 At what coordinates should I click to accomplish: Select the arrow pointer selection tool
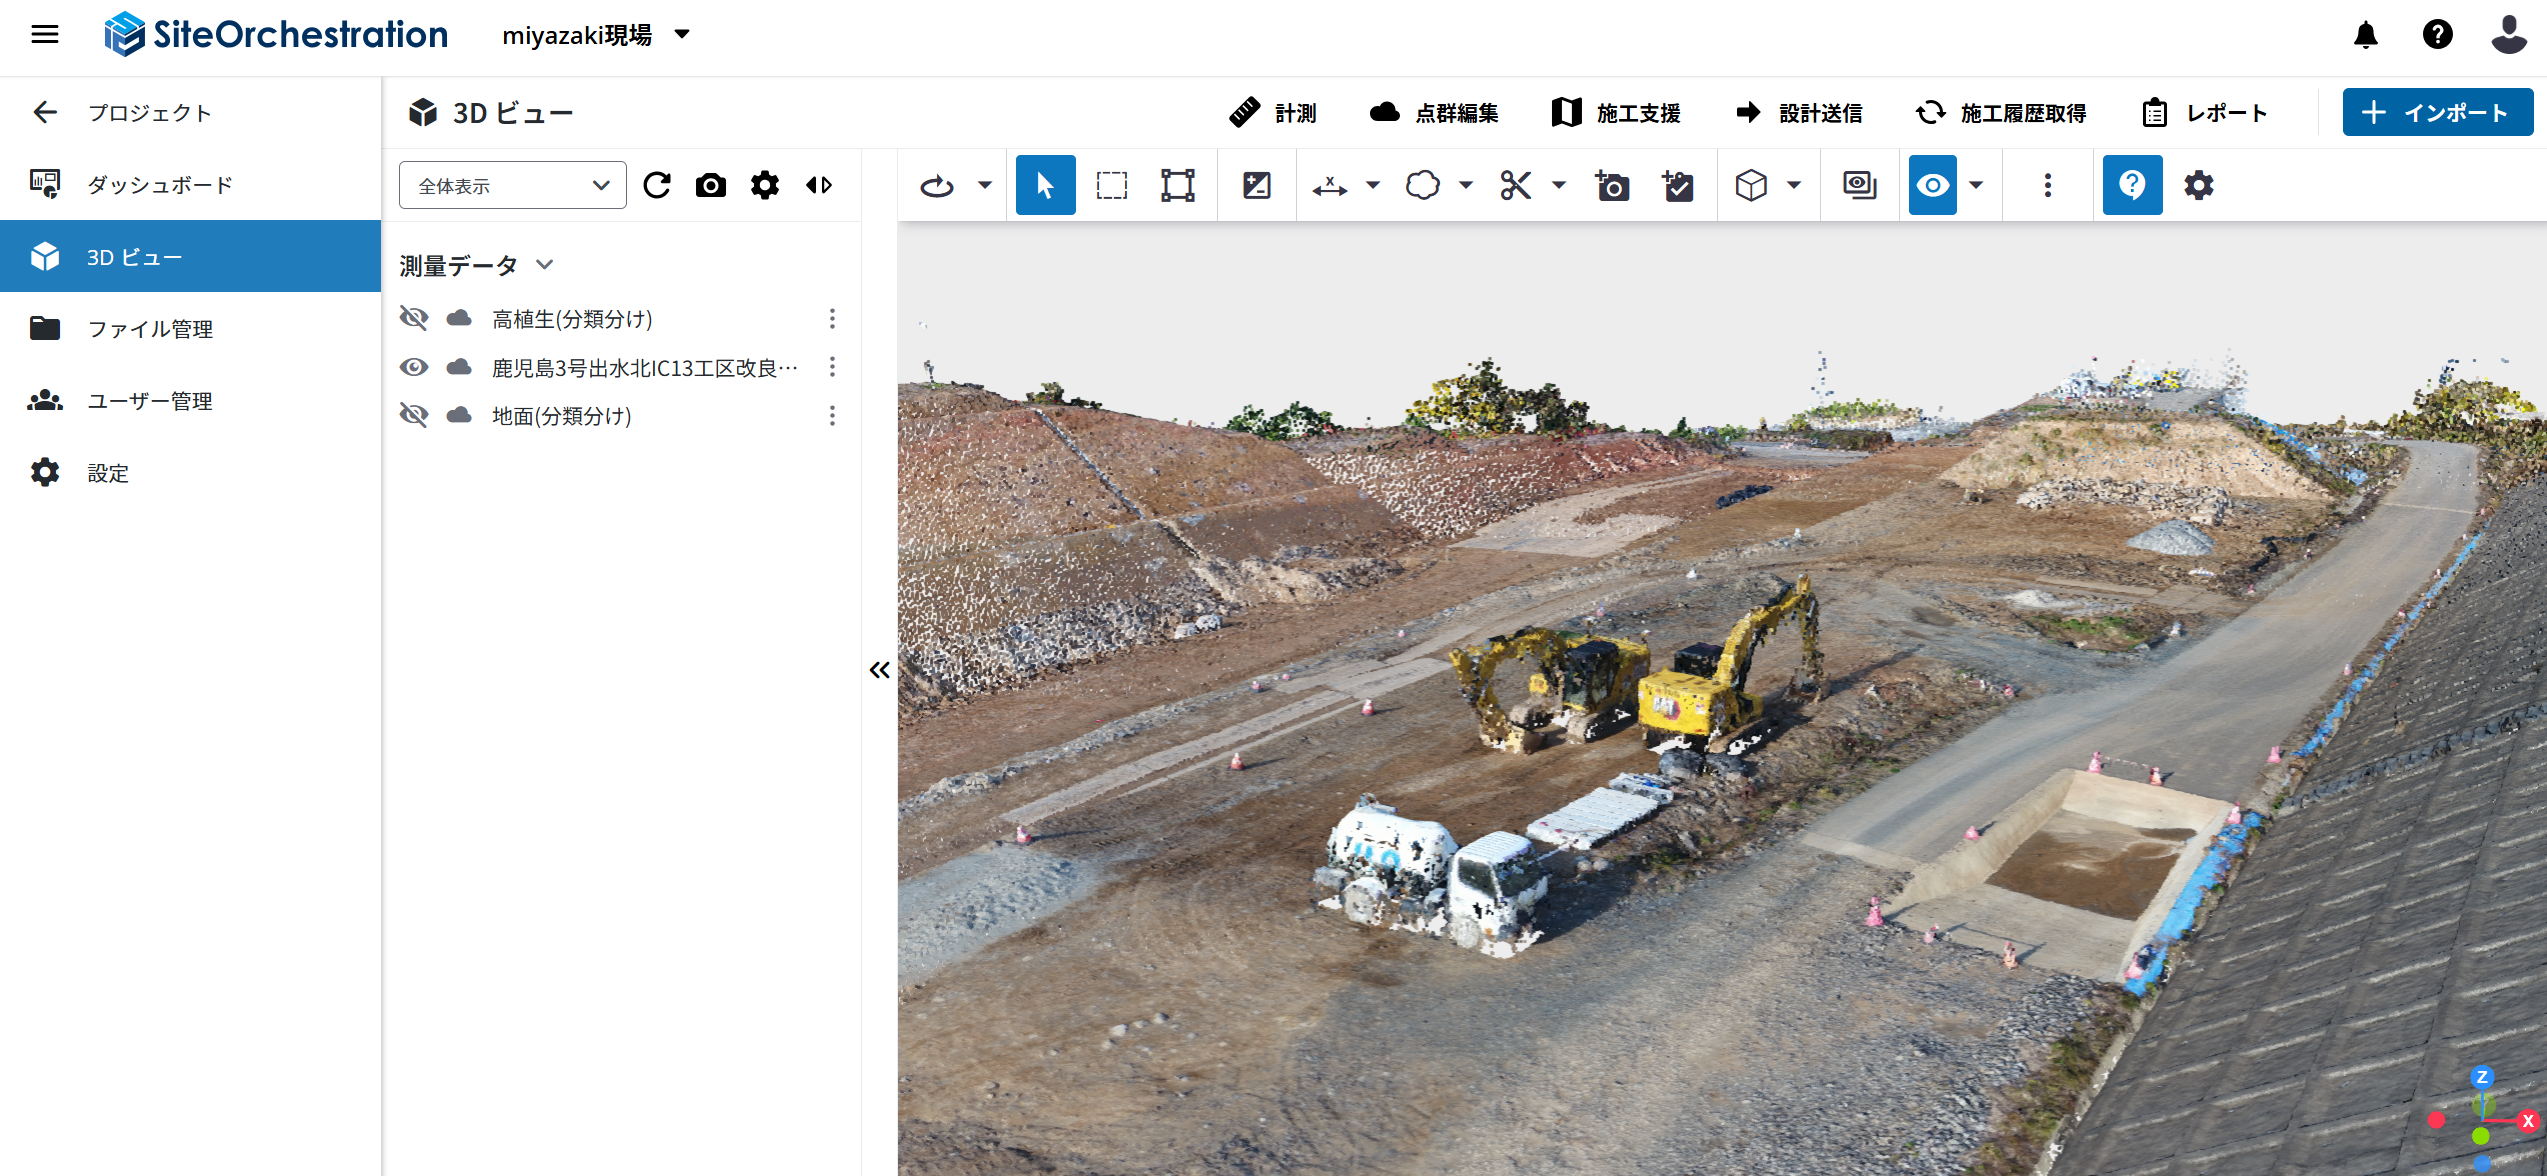click(1045, 185)
